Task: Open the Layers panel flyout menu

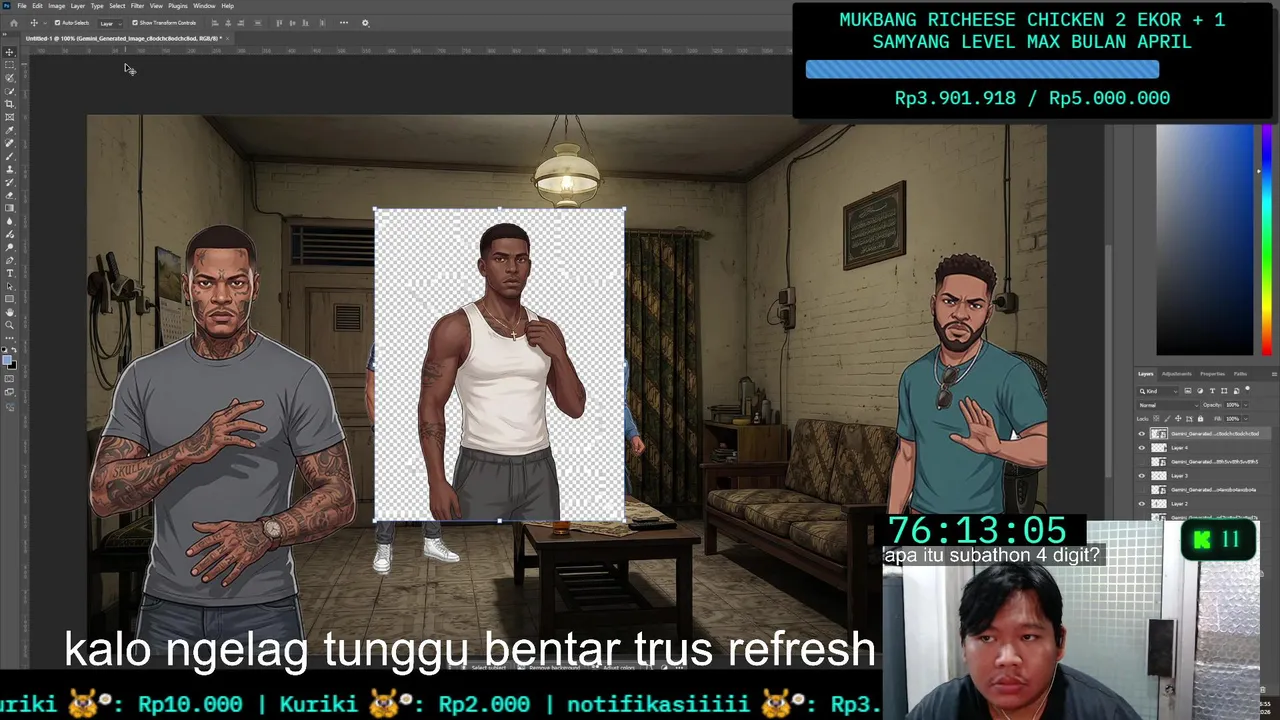Action: 1274,374
